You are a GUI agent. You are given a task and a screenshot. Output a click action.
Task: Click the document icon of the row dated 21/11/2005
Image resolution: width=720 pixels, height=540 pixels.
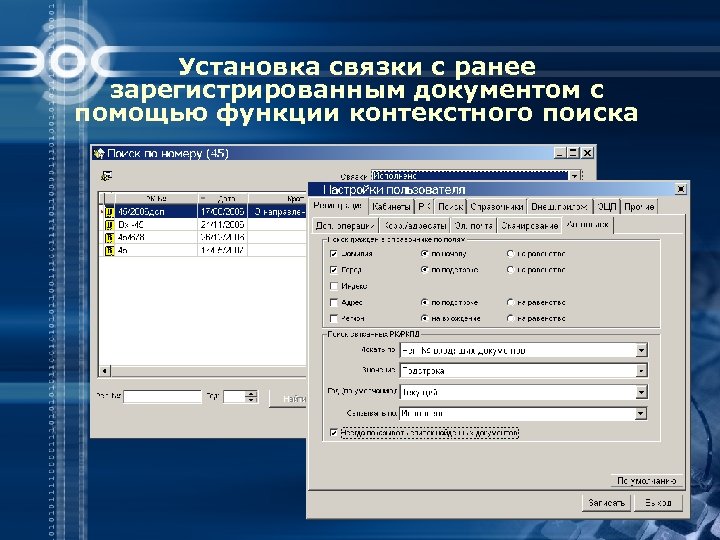(109, 225)
